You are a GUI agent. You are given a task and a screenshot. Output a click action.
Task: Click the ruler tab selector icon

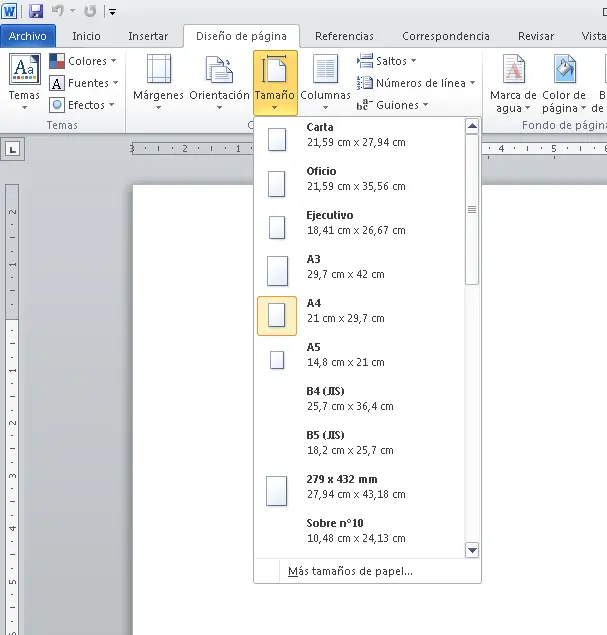[x=13, y=149]
